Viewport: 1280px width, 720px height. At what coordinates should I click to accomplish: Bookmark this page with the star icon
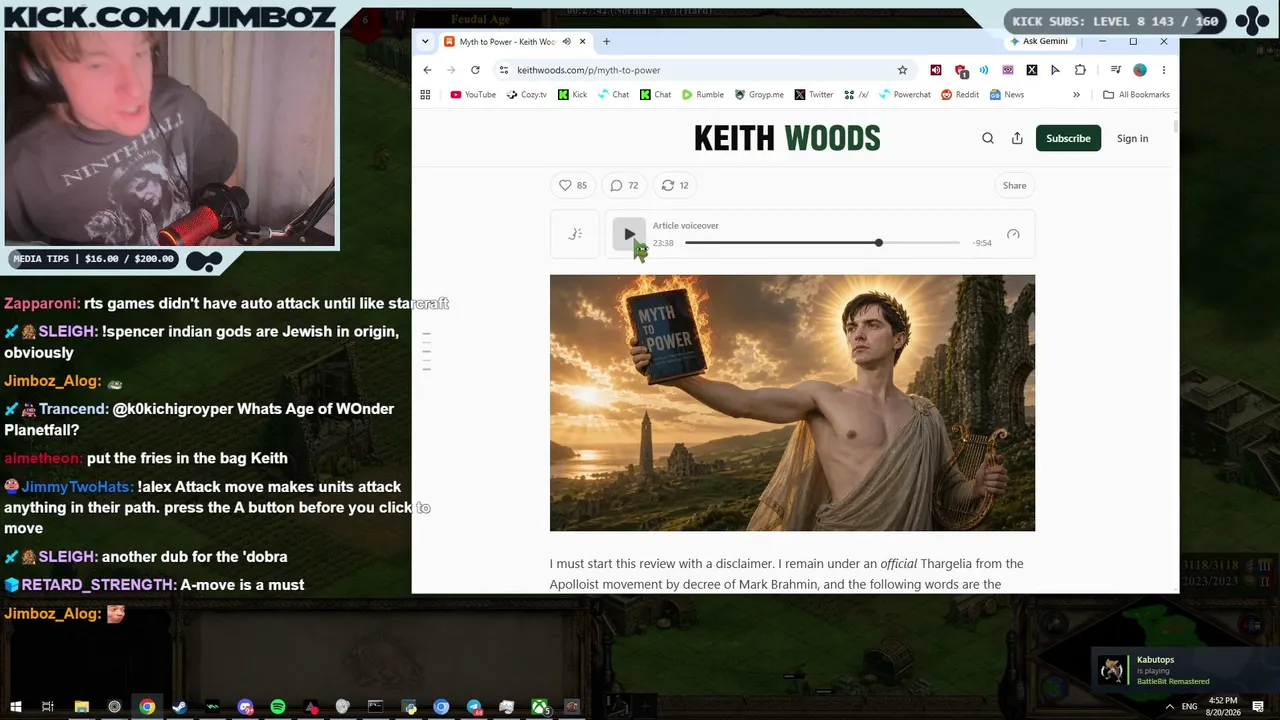click(902, 70)
